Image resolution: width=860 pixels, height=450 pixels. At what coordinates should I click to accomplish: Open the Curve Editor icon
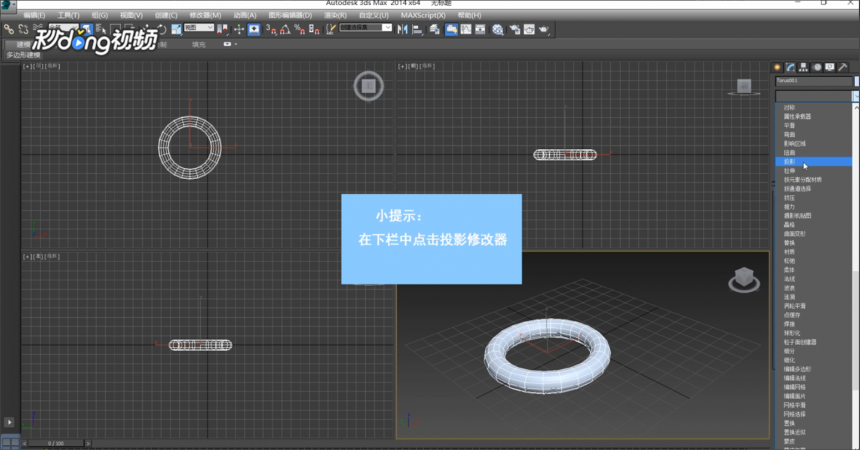click(466, 29)
